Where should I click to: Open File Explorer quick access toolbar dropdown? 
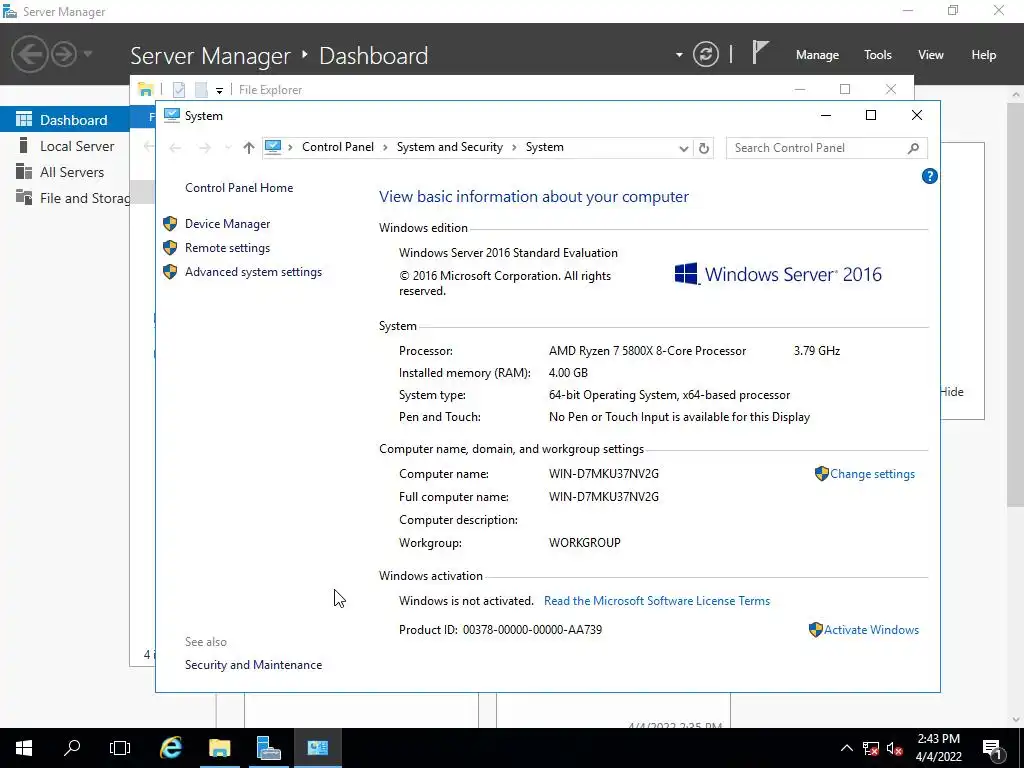(x=219, y=90)
